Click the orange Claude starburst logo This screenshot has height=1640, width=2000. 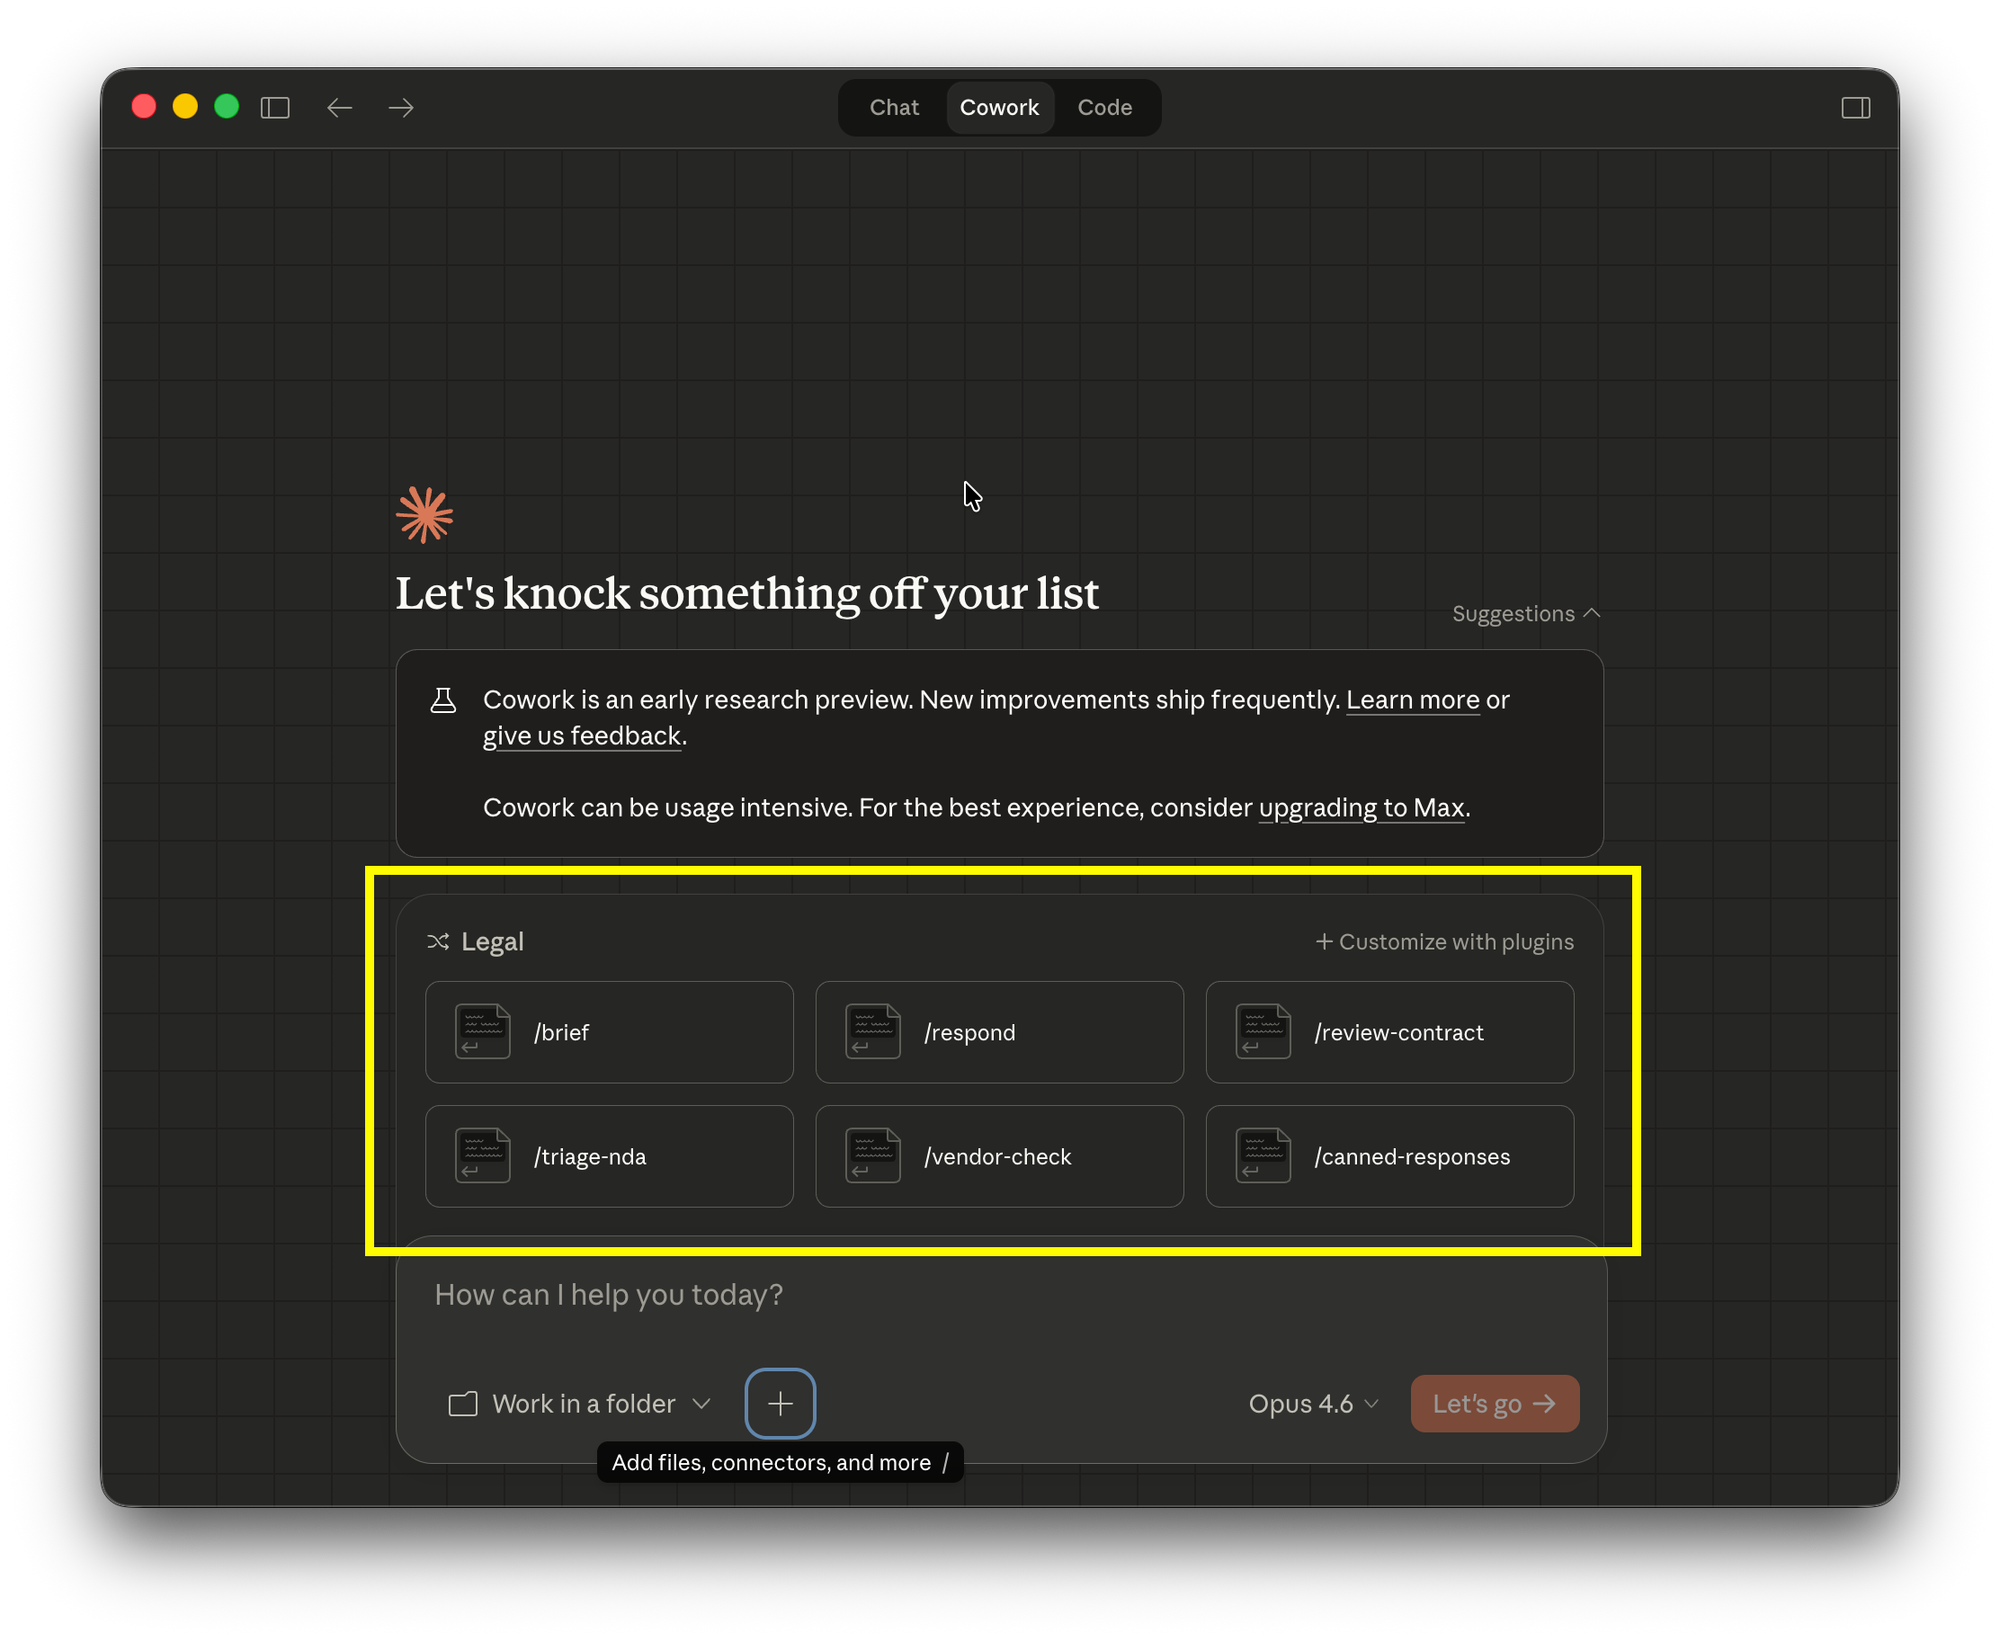pos(424,513)
